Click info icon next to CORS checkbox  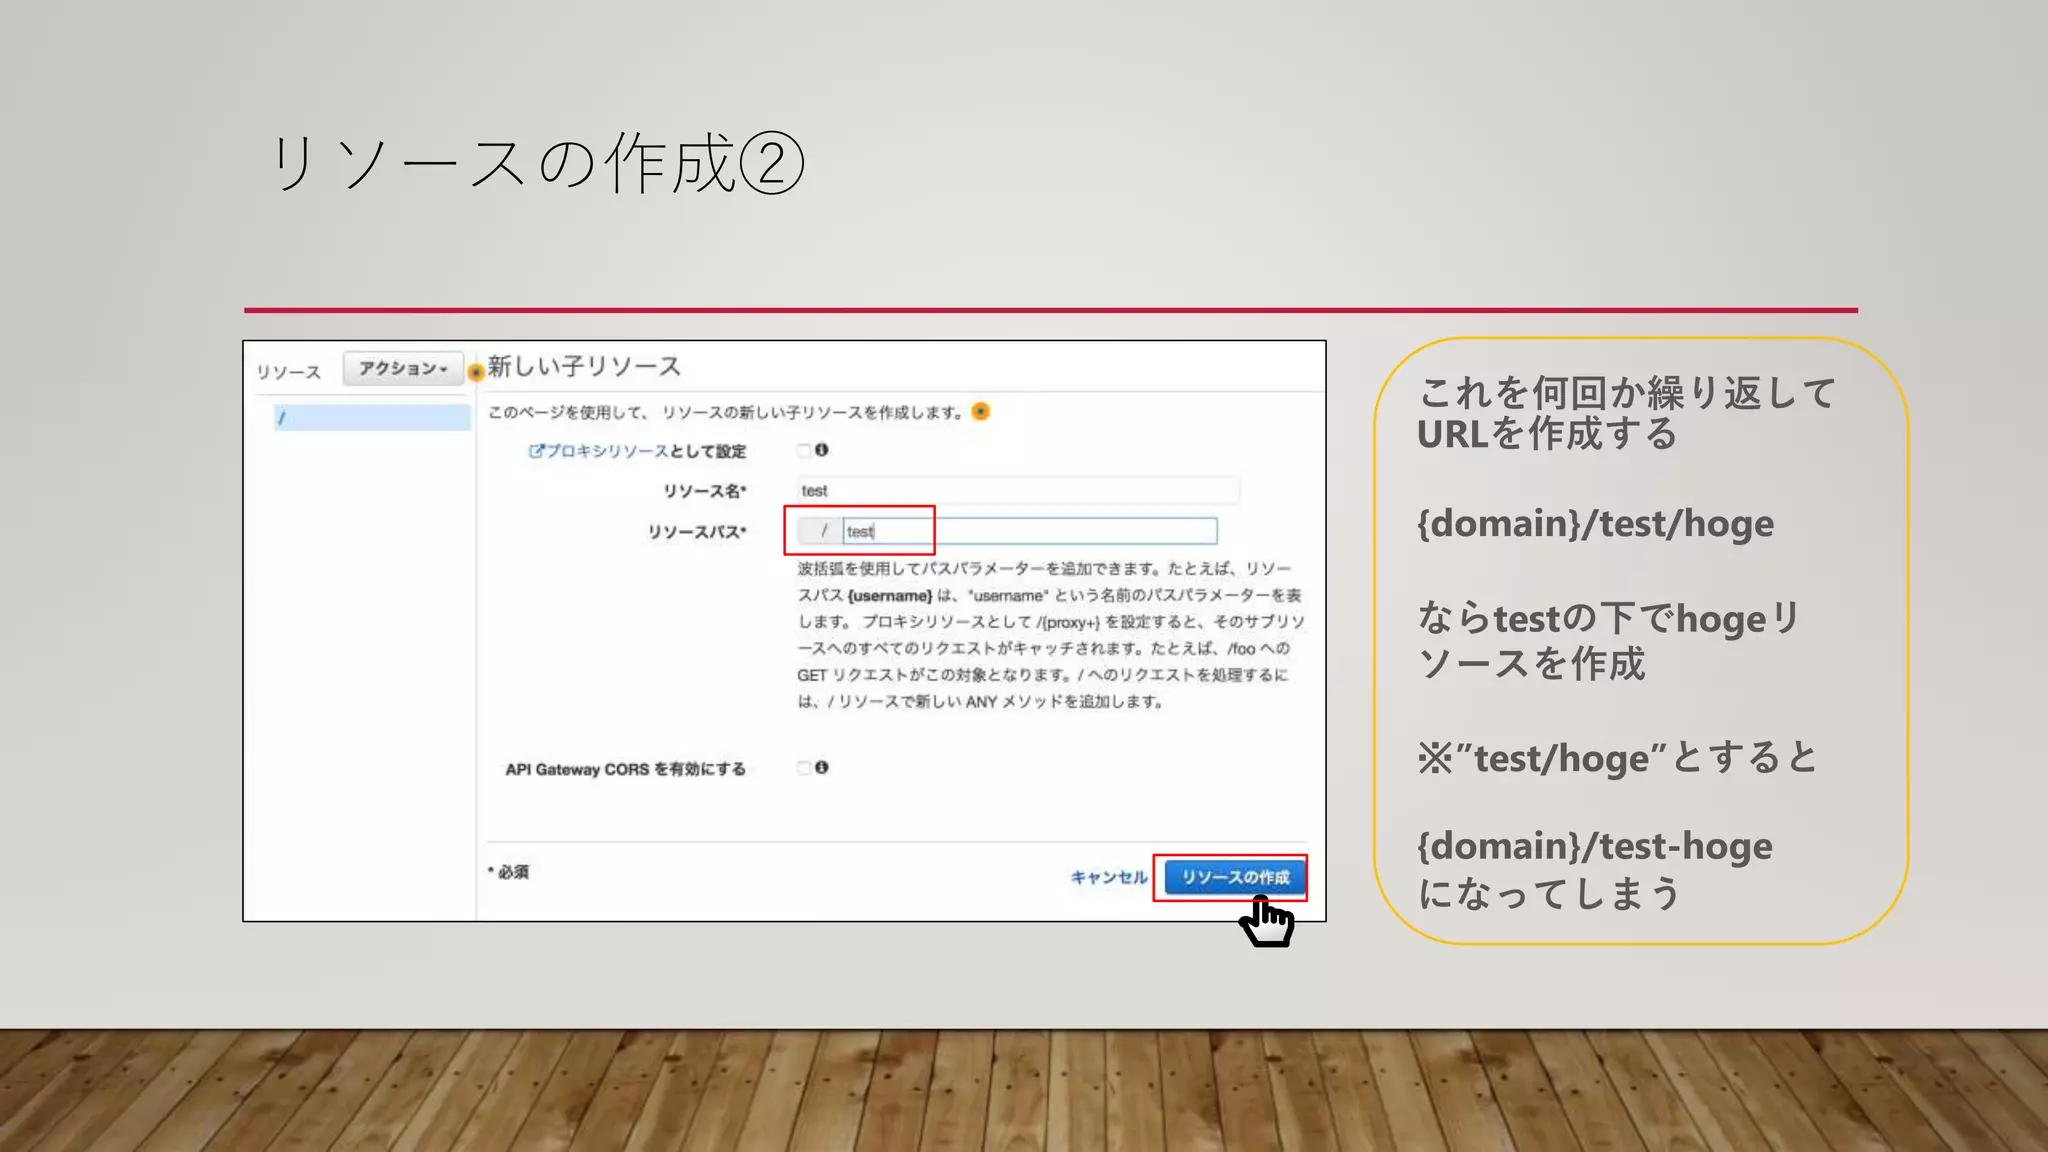[x=822, y=768]
